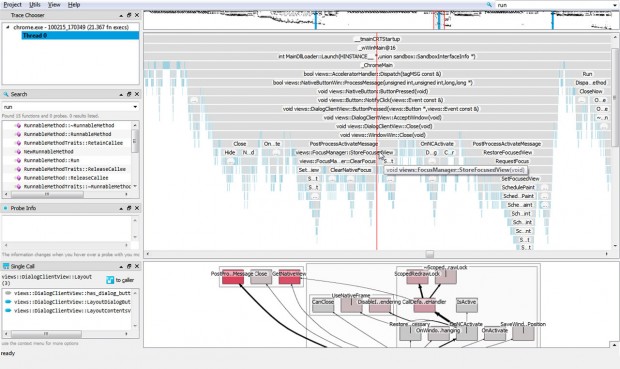620x369 pixels.
Task: Select the OnNCActivate call bar
Action: [437, 144]
